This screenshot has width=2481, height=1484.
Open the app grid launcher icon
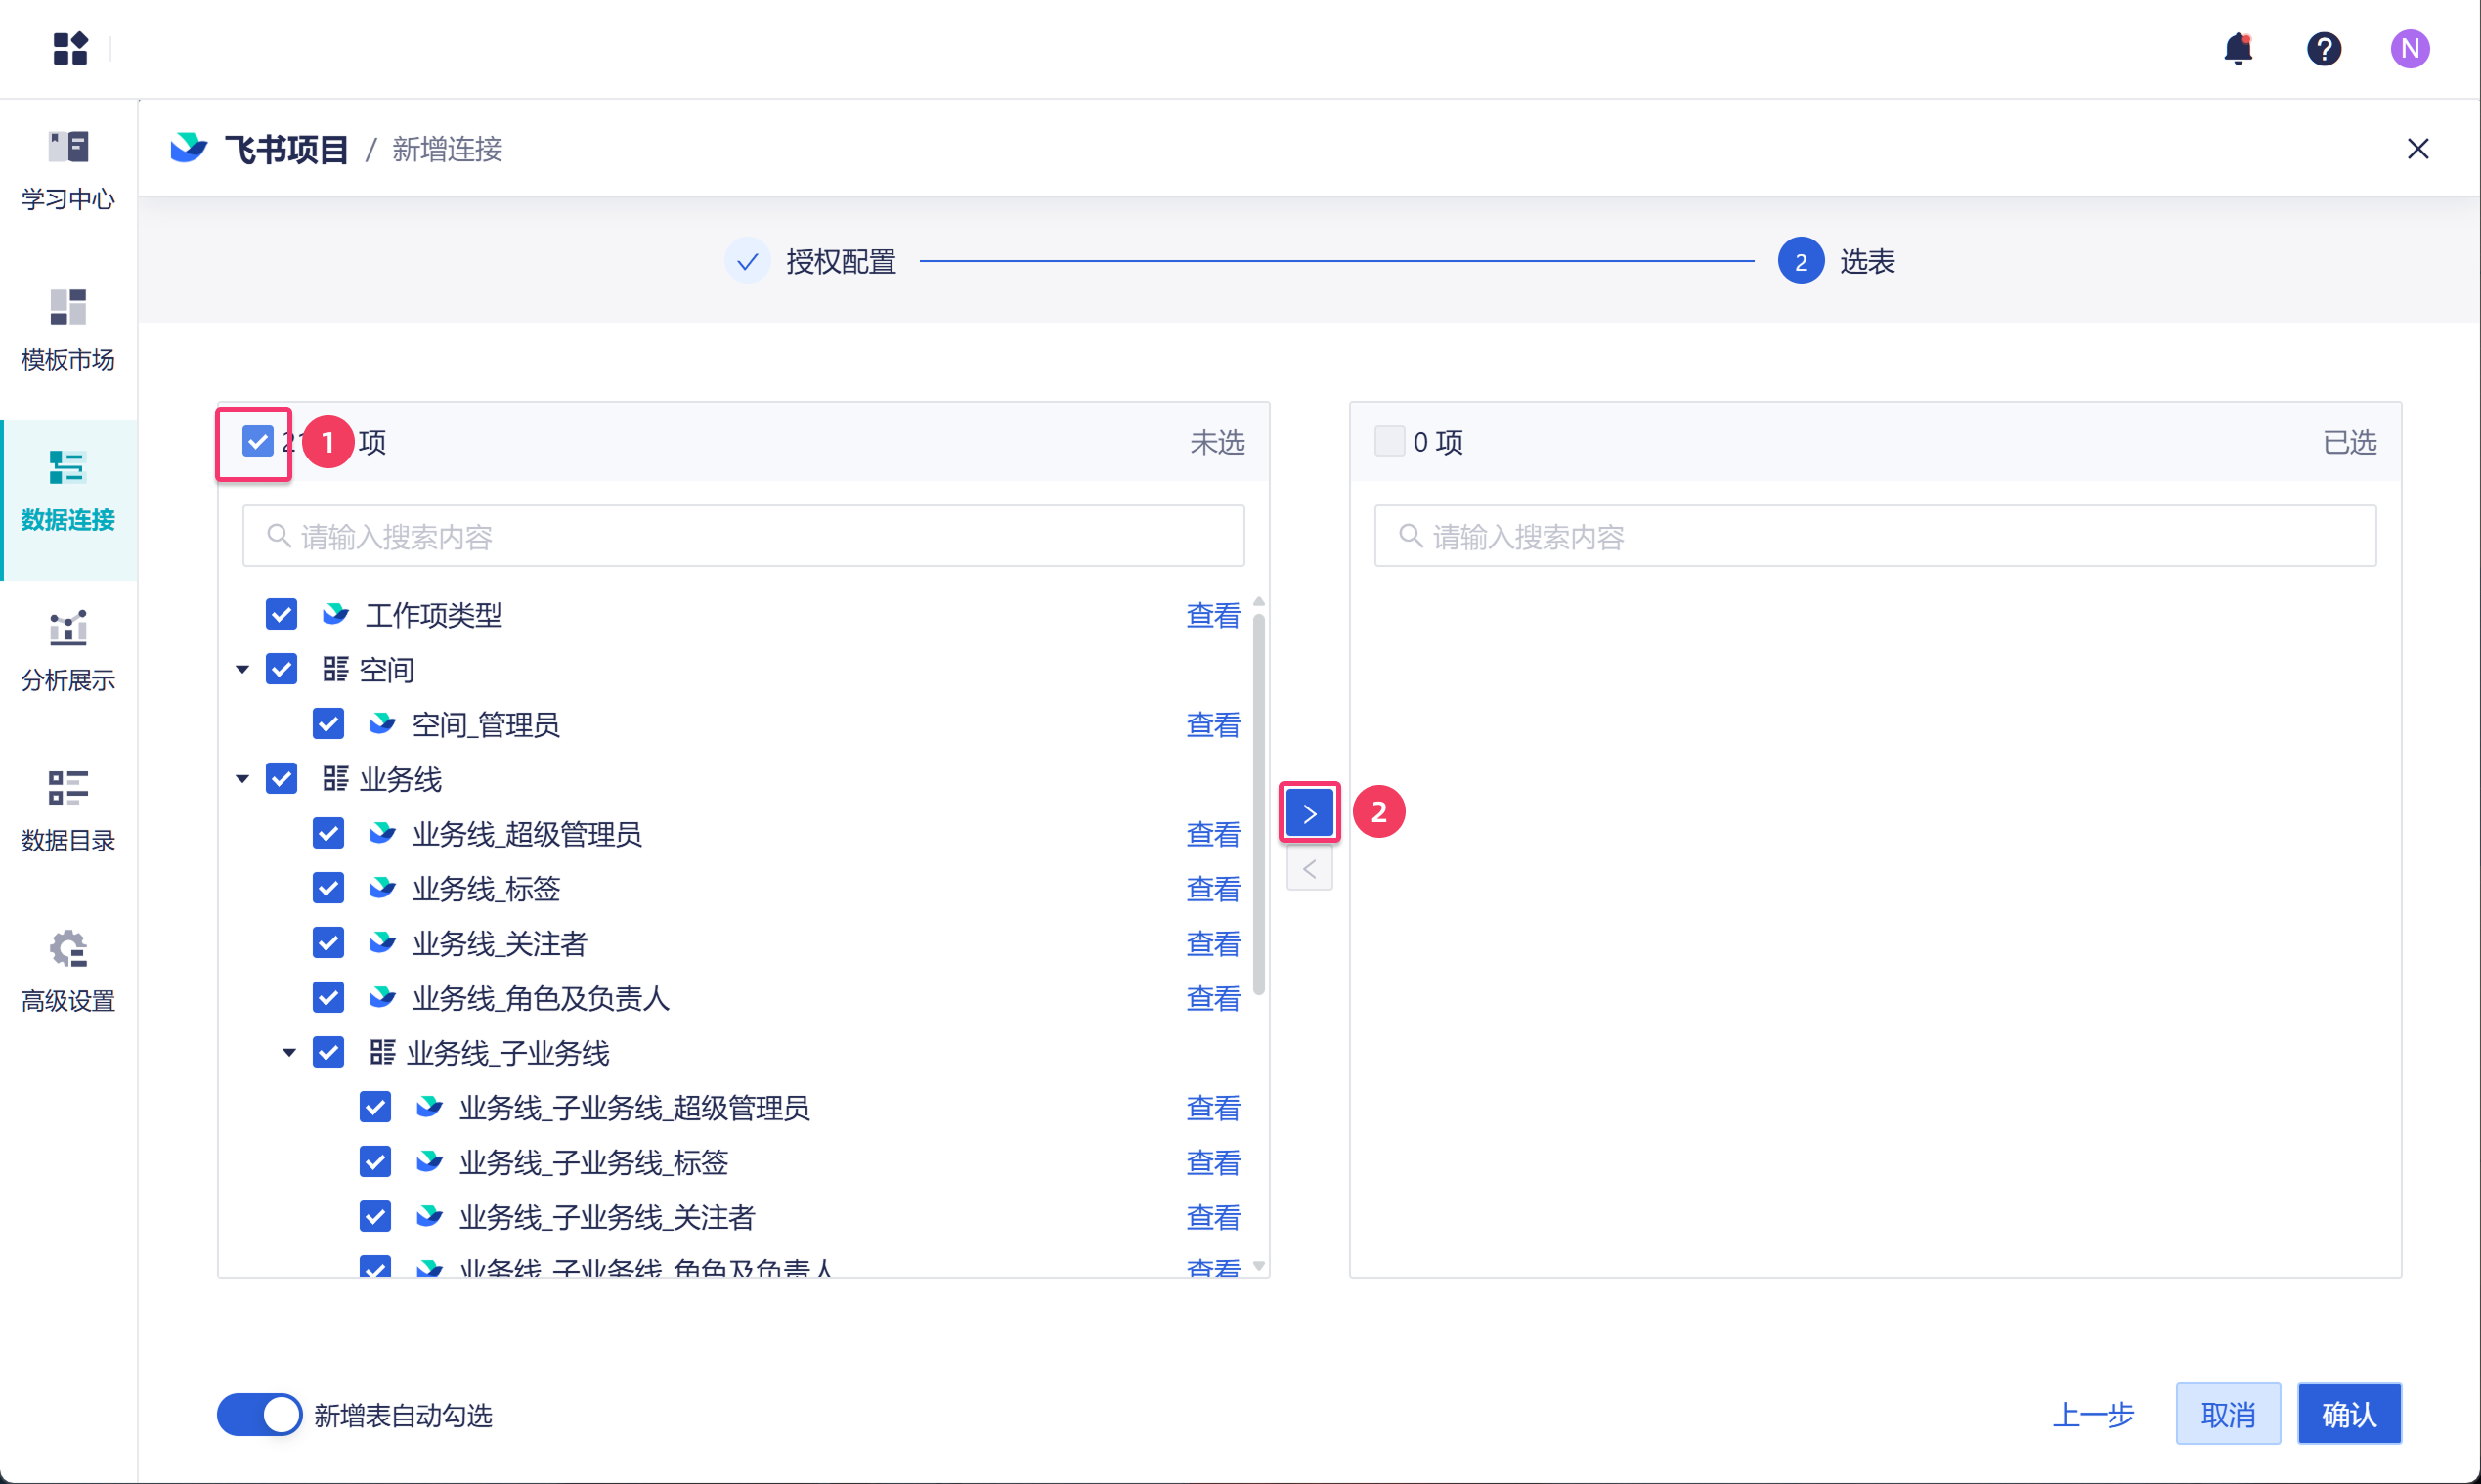click(70, 48)
